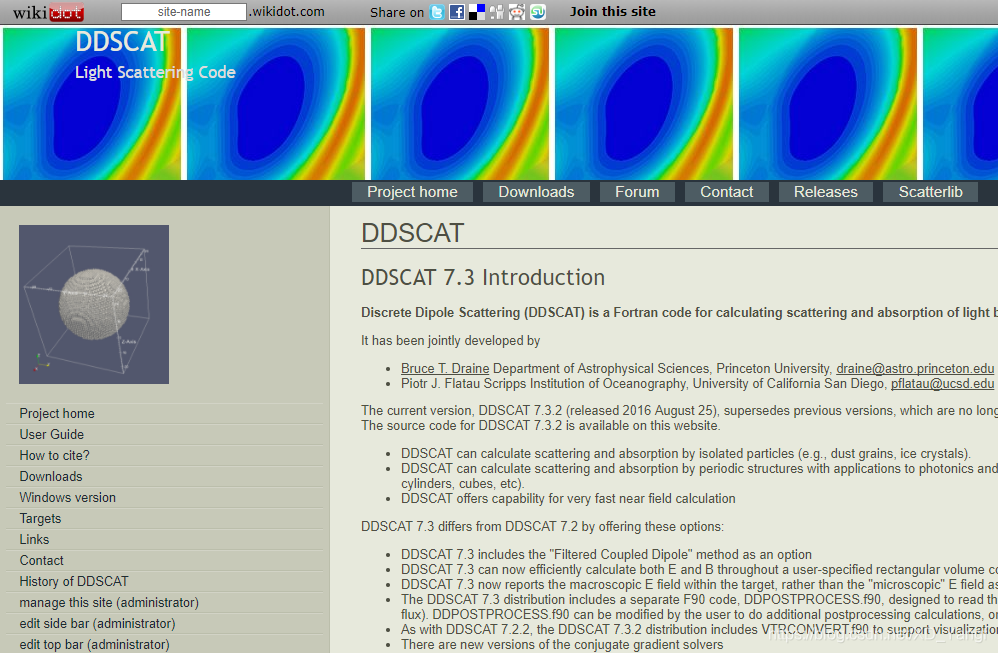Click 'It has been jointly developed by'
998x653 pixels.
451,341
